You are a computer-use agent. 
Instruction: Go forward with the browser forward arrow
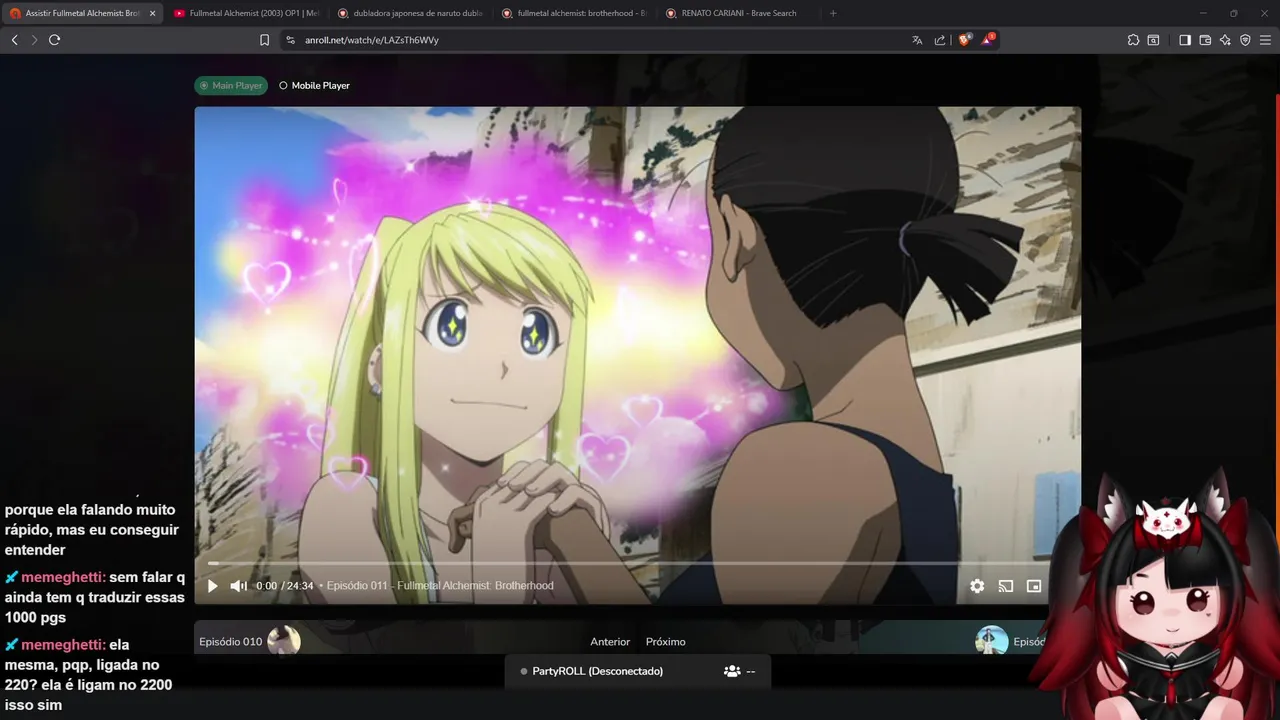pyautogui.click(x=34, y=40)
